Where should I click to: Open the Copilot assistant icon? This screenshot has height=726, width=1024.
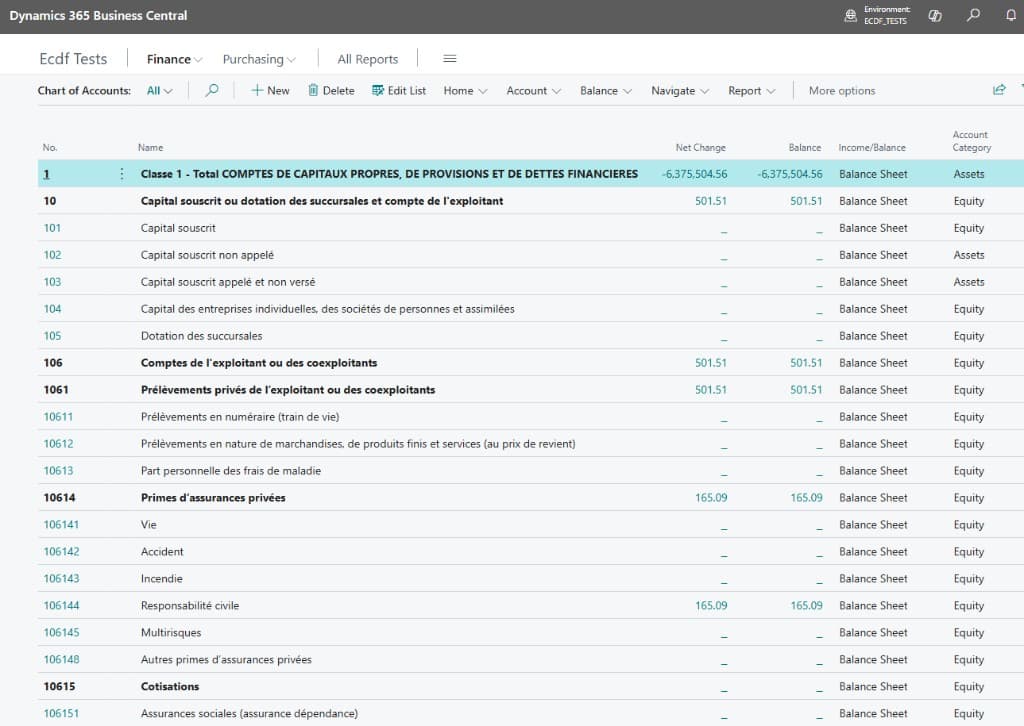pos(937,16)
